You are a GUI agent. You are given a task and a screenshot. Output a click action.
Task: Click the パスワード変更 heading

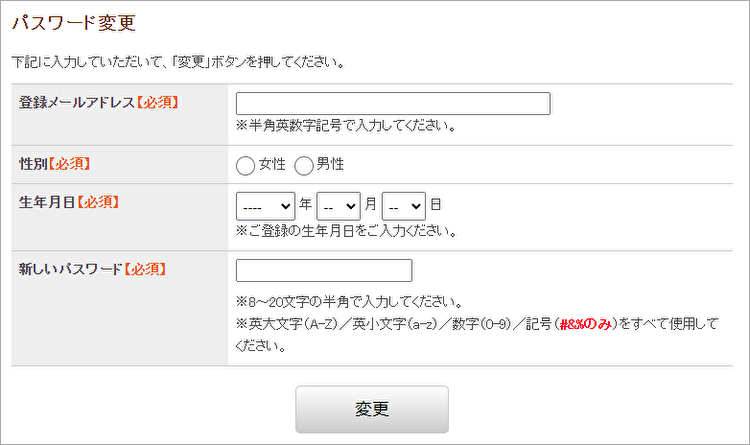[73, 22]
